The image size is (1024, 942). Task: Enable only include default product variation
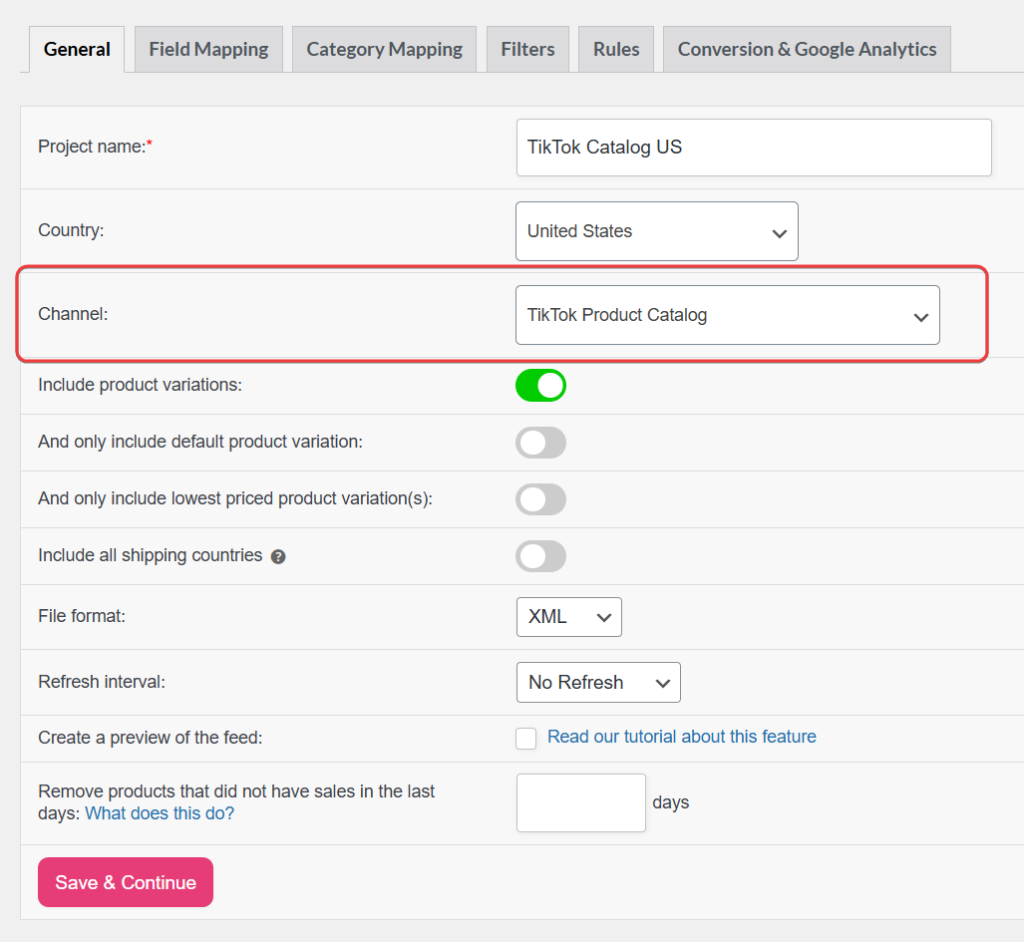pyautogui.click(x=541, y=442)
